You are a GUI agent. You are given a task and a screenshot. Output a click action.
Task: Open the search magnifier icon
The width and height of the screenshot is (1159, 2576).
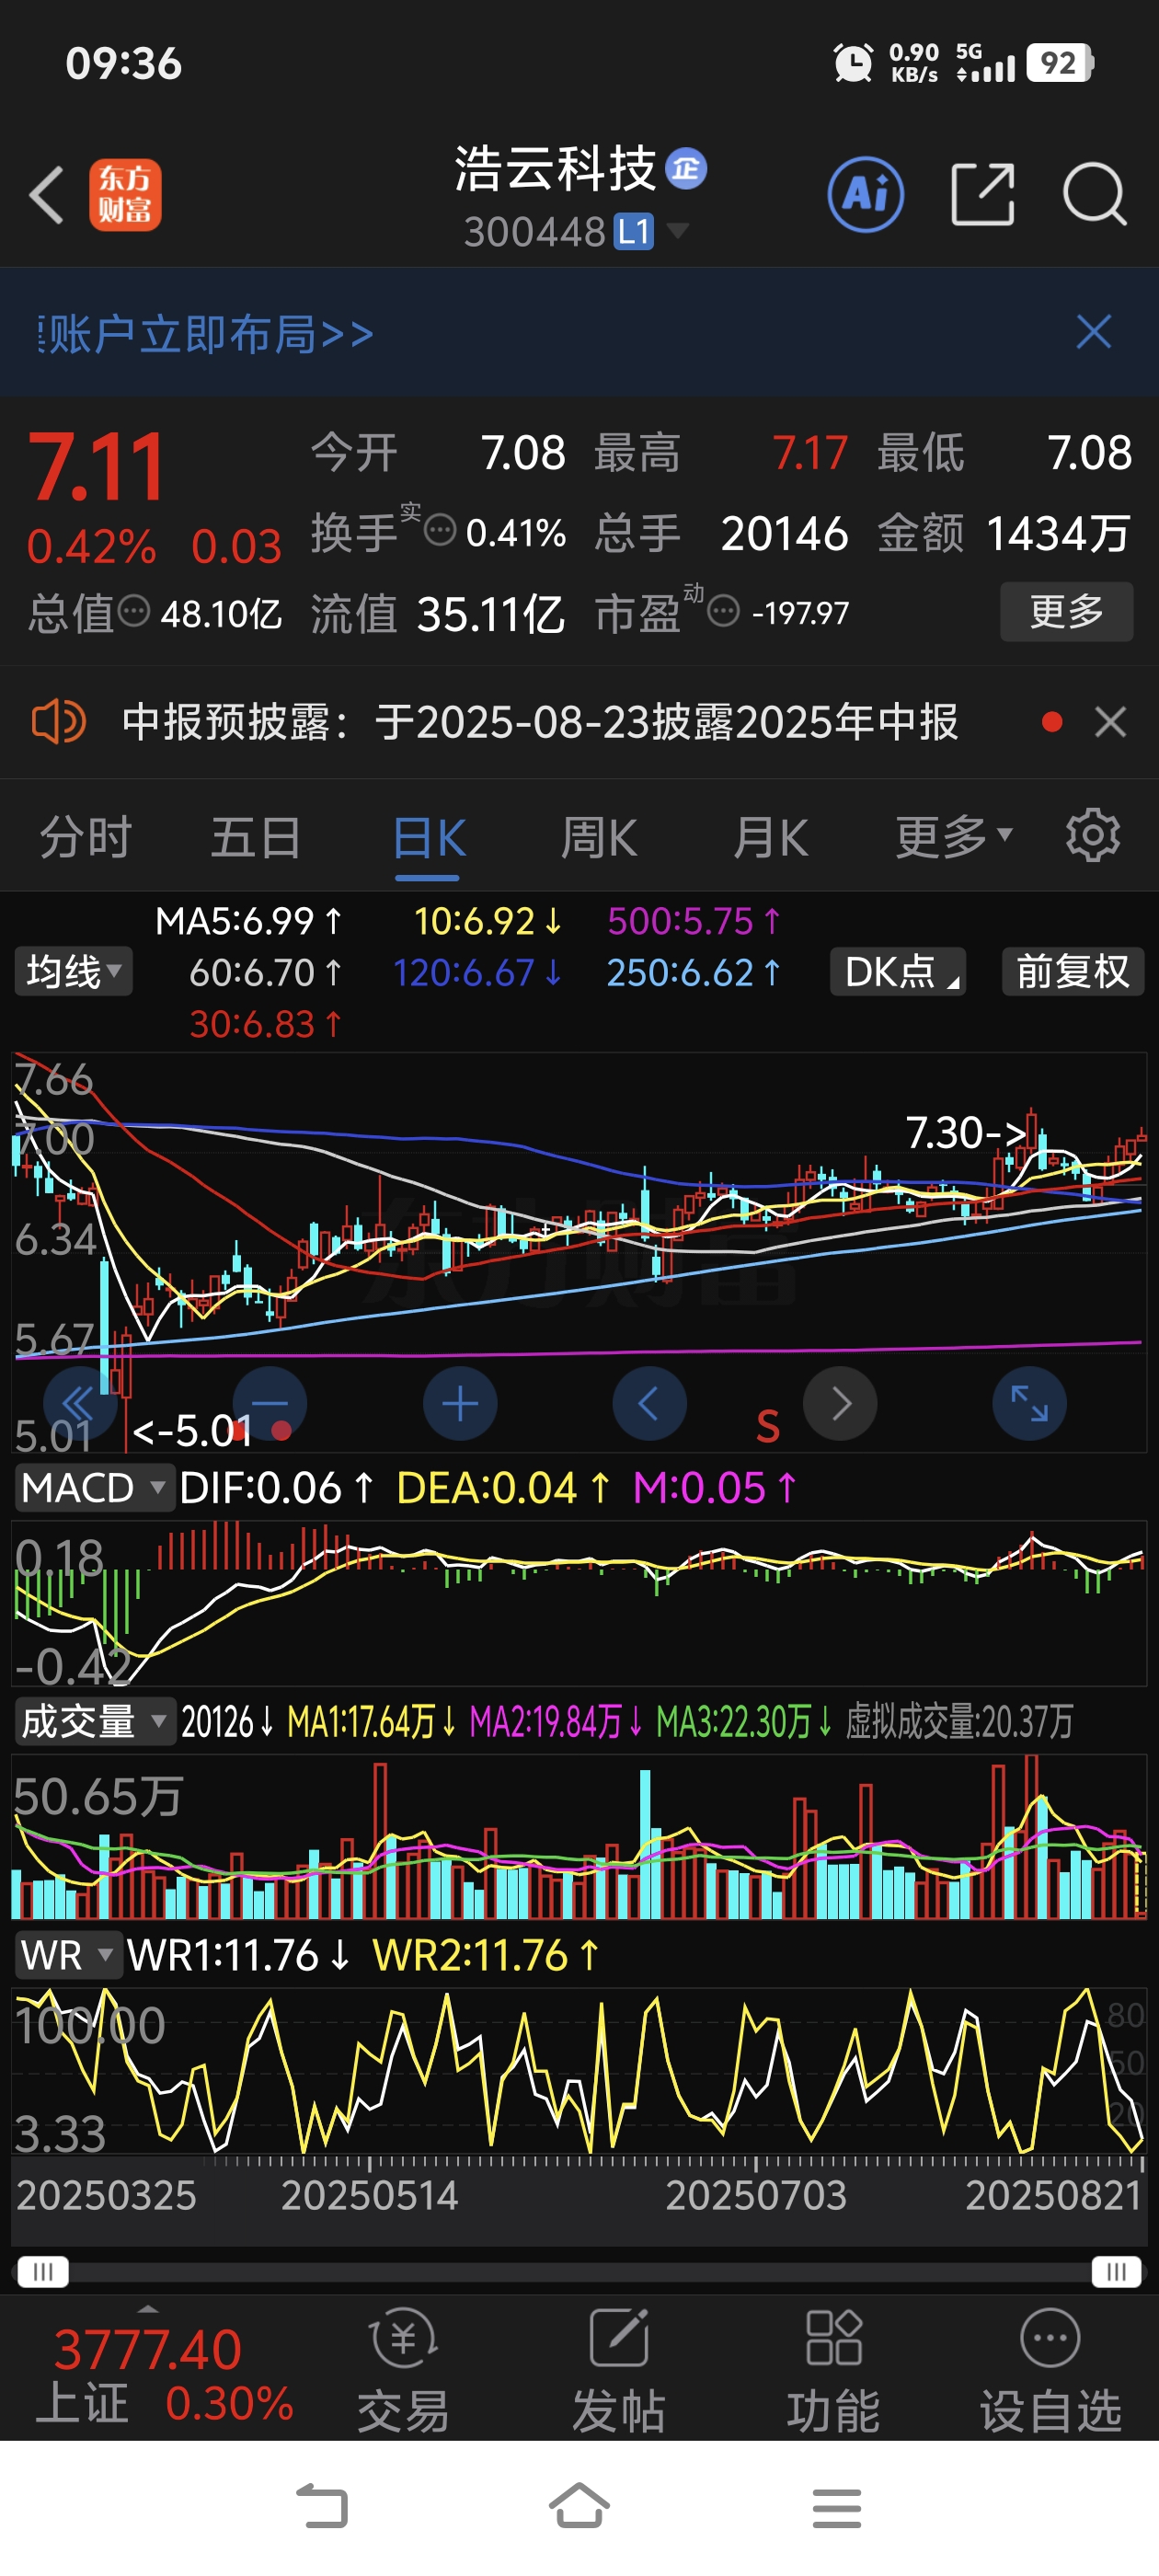pos(1095,194)
